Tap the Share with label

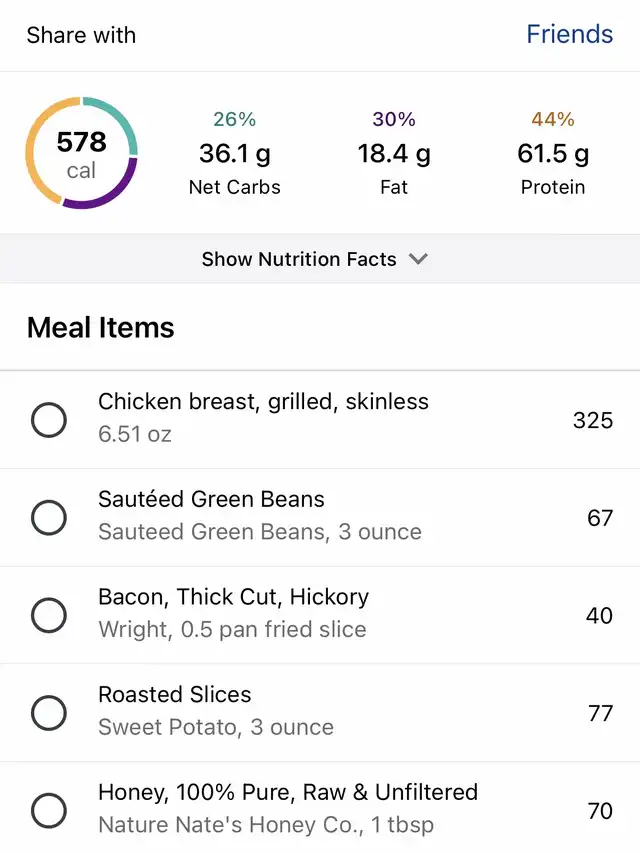pos(81,35)
